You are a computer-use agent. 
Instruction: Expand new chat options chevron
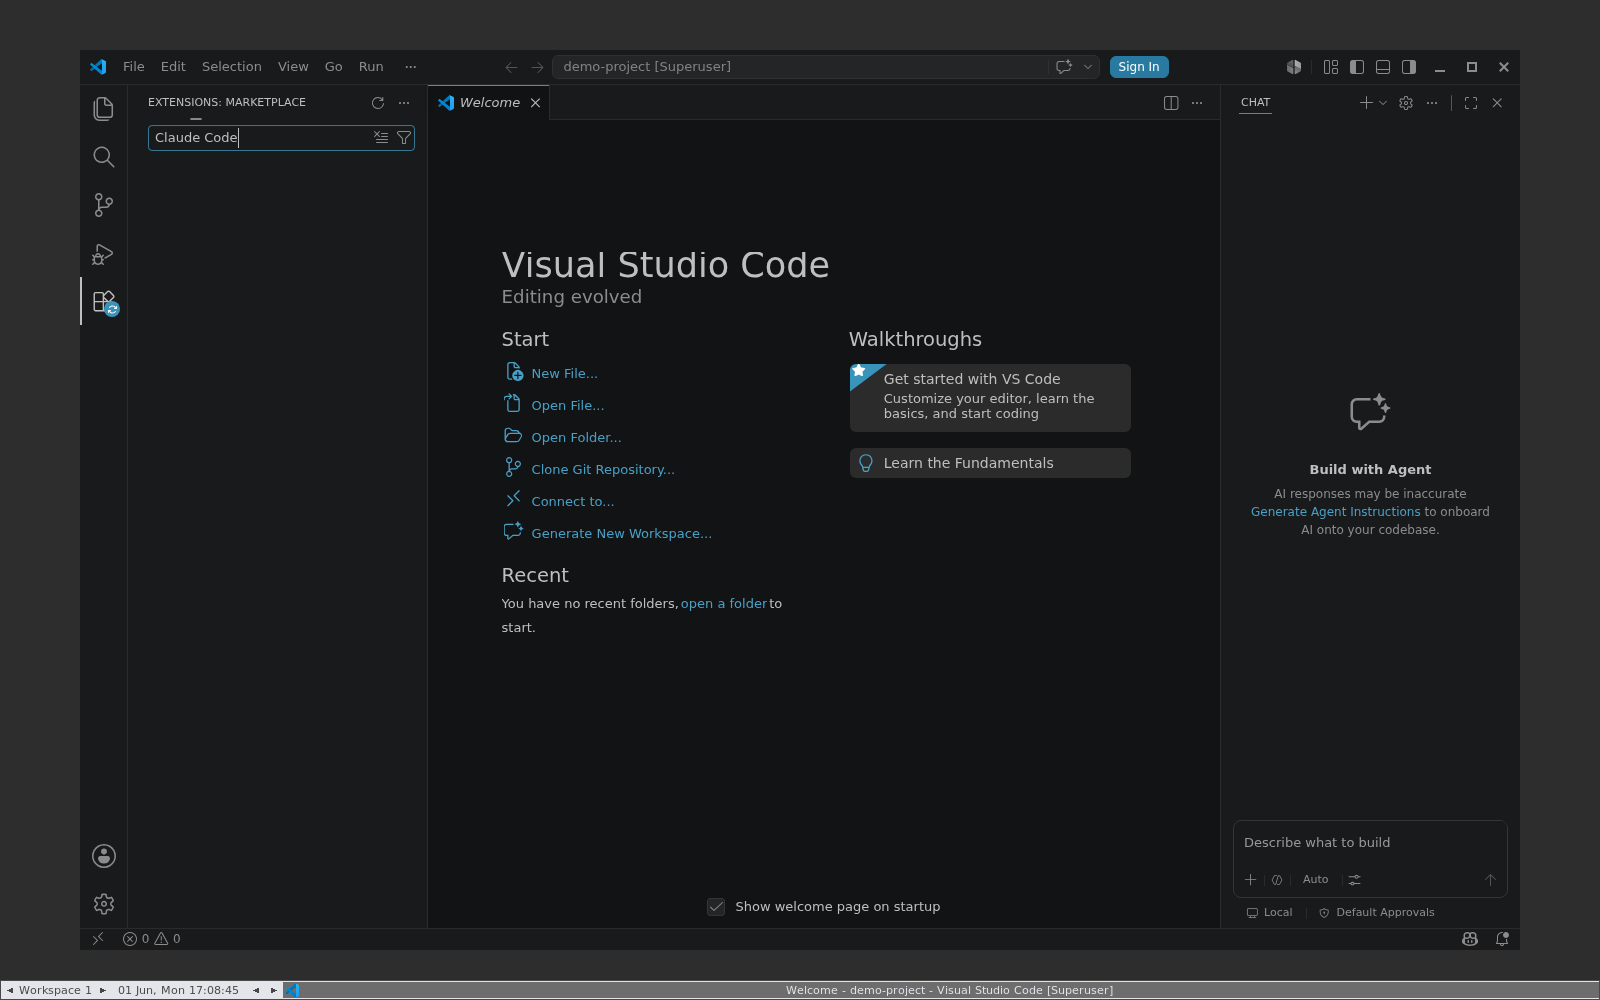click(1383, 103)
